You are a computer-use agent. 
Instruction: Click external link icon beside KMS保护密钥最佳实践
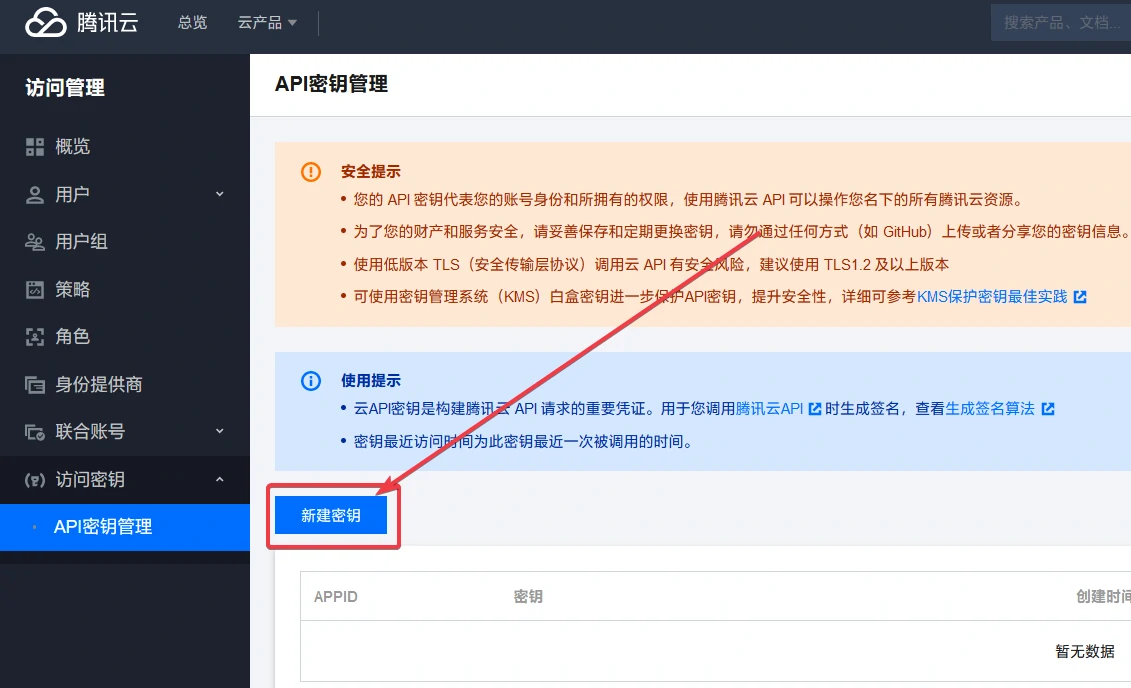[1079, 297]
